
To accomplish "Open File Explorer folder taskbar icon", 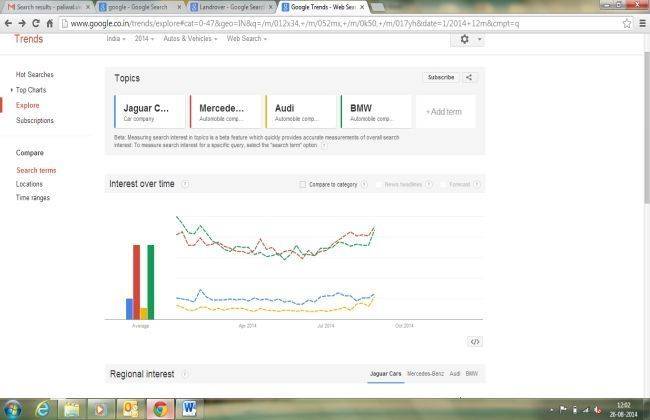I will (72, 409).
